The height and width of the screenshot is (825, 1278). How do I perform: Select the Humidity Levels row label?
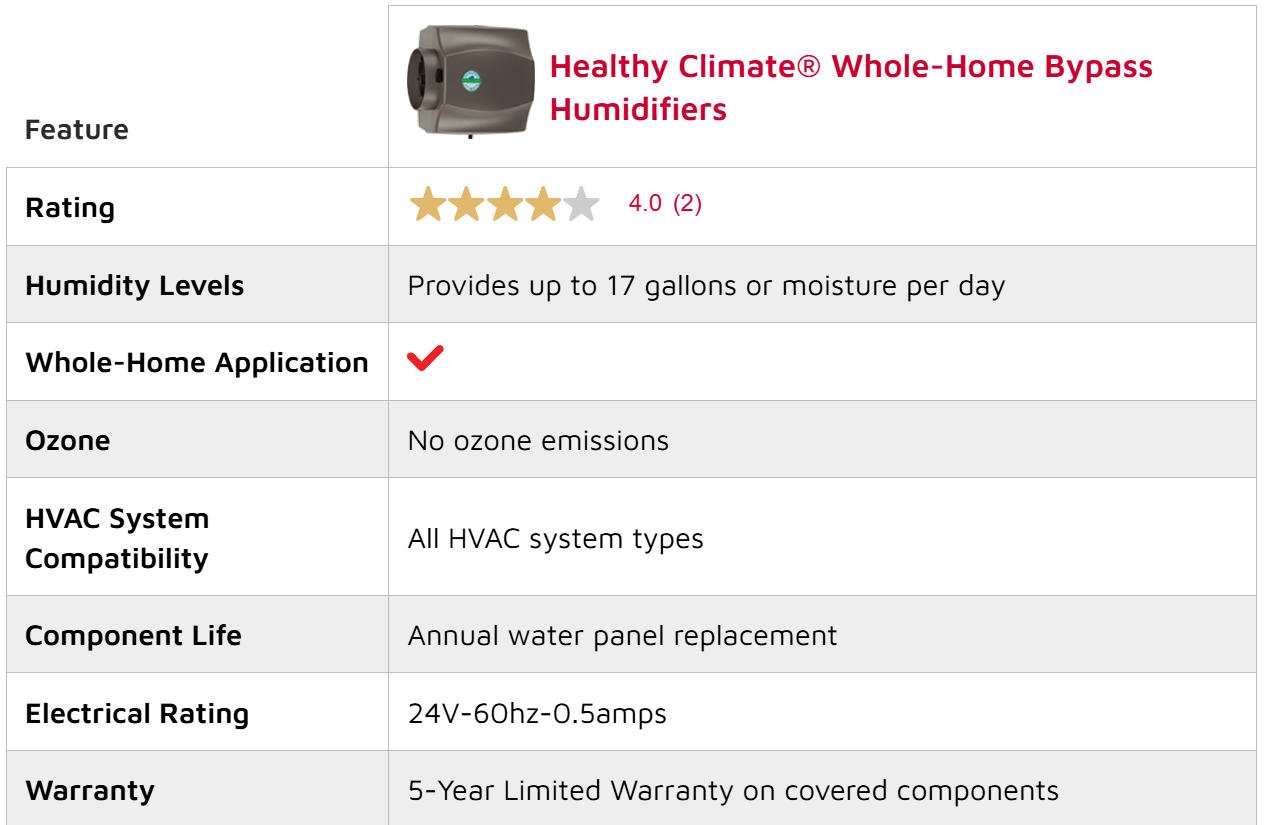tap(133, 286)
